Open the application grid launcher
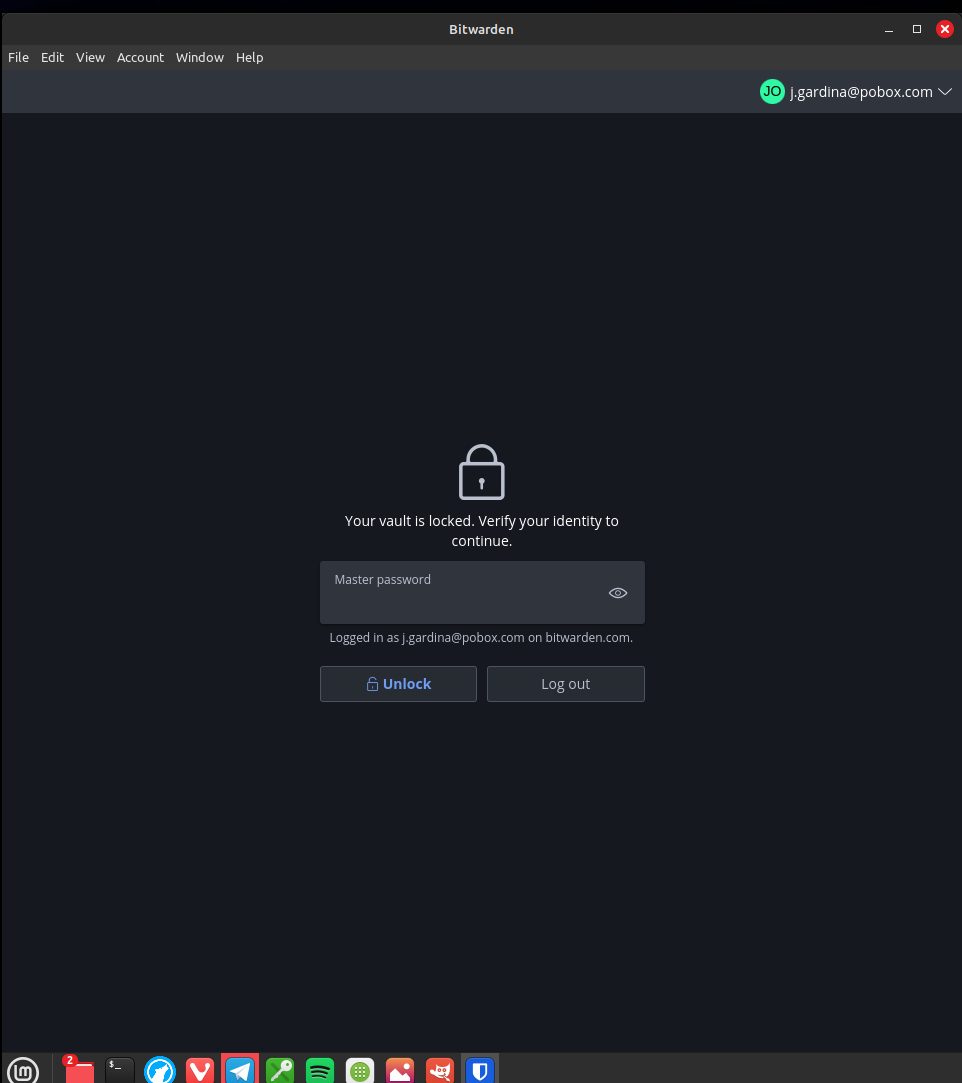The width and height of the screenshot is (962, 1083). [x=359, y=1069]
